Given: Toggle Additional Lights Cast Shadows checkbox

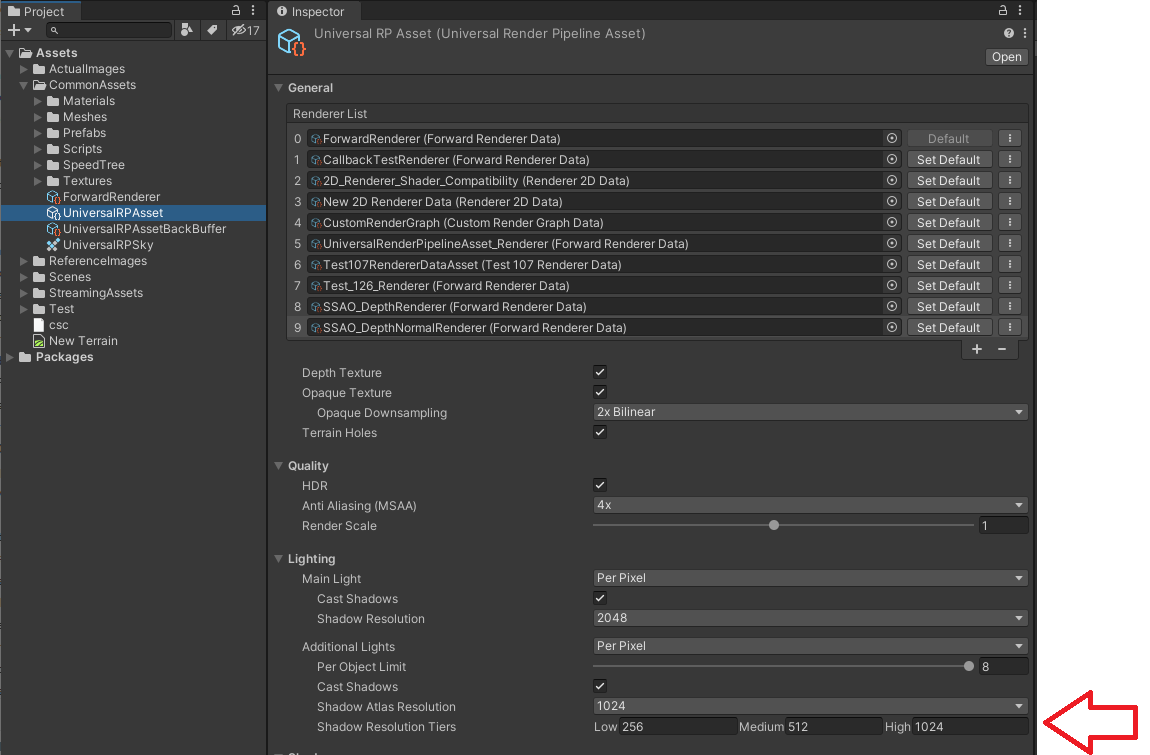Looking at the screenshot, I should tap(600, 686).
